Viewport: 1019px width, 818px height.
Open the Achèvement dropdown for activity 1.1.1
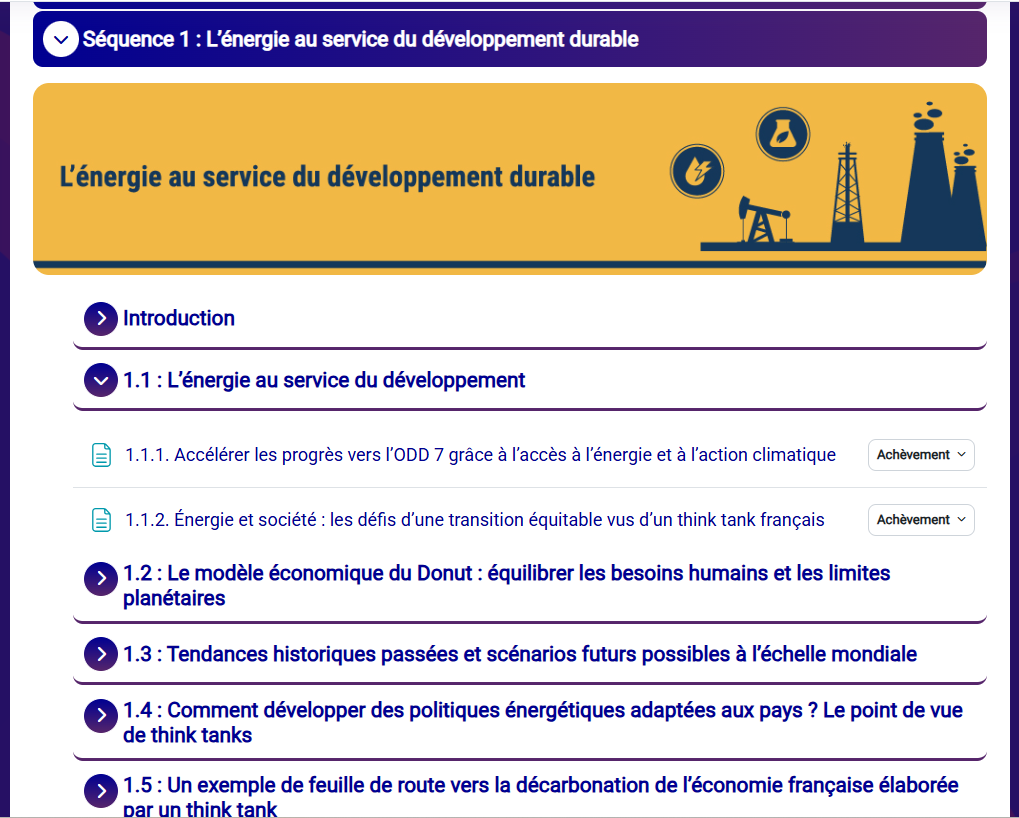pos(920,454)
